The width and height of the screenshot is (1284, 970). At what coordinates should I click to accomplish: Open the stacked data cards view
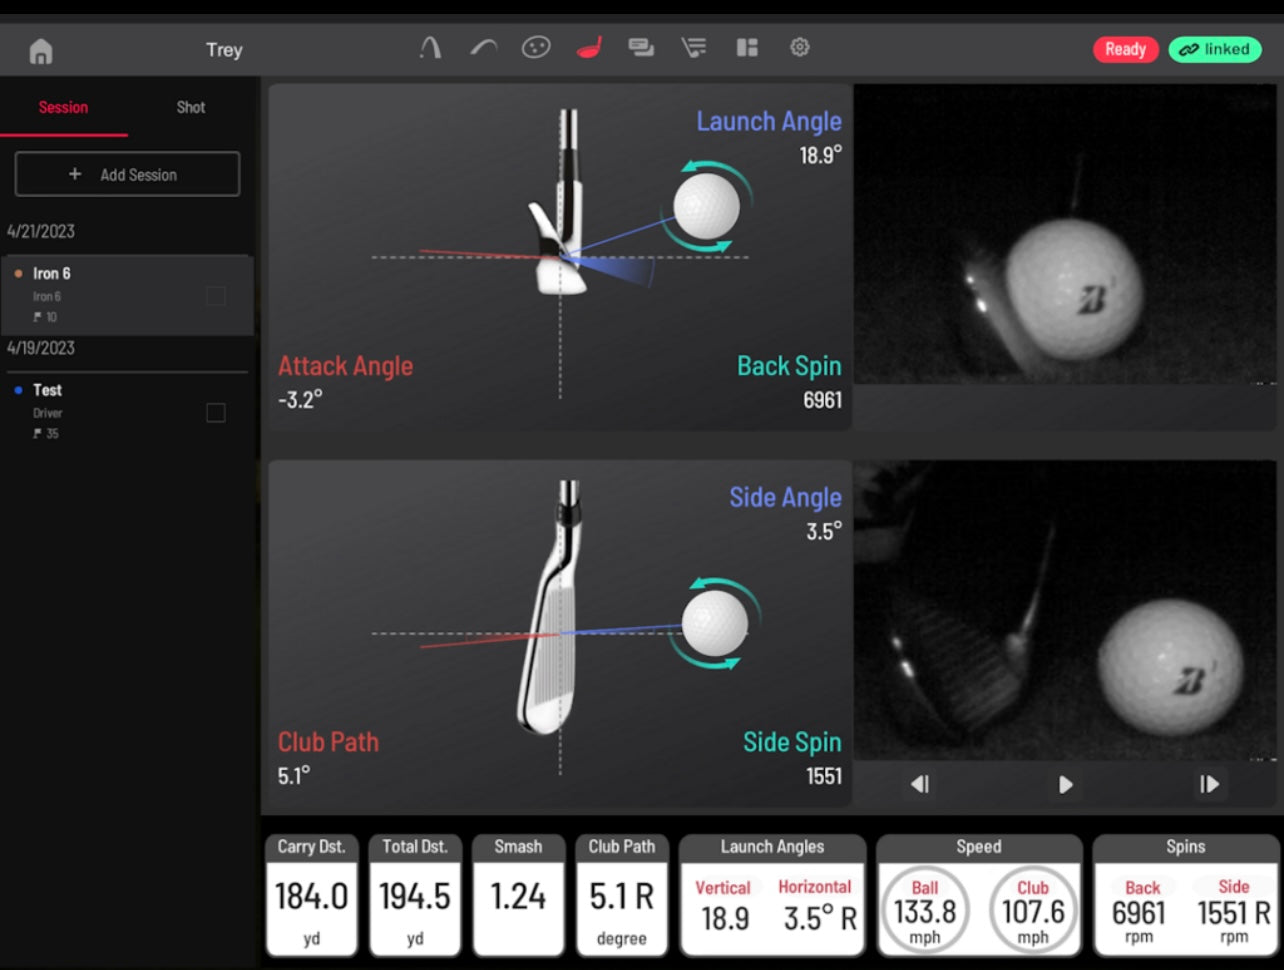click(x=641, y=48)
